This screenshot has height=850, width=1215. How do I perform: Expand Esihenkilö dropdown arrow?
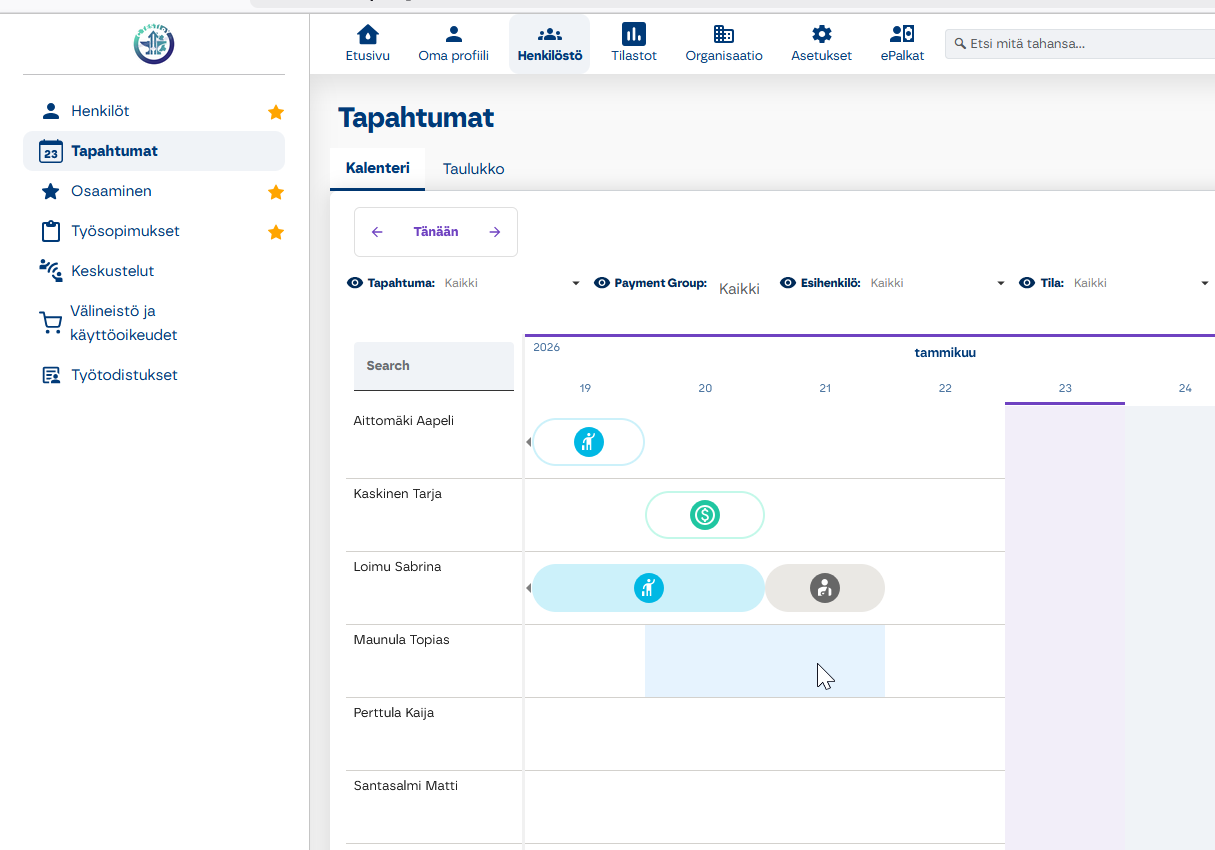click(x=1001, y=284)
